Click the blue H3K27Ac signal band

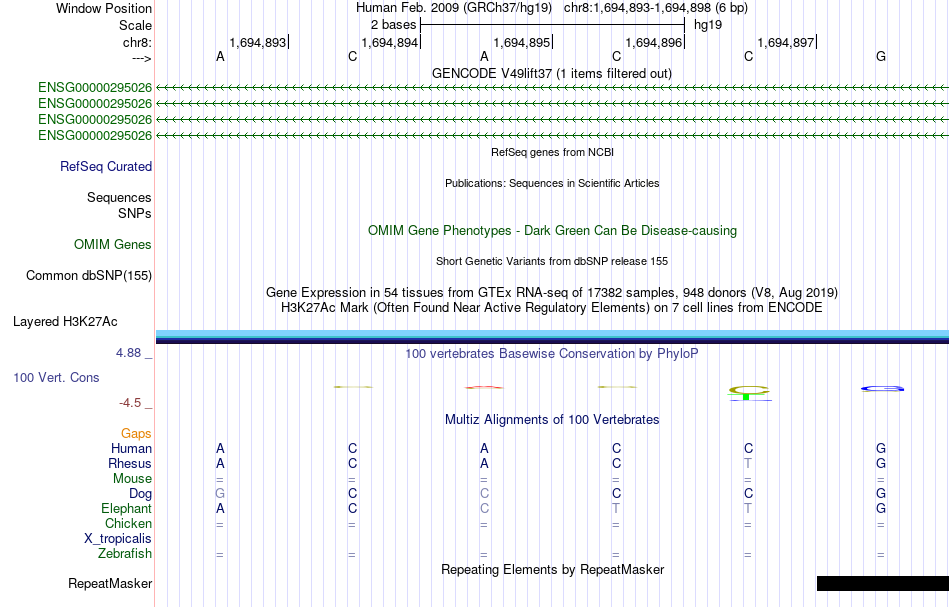click(x=552, y=337)
